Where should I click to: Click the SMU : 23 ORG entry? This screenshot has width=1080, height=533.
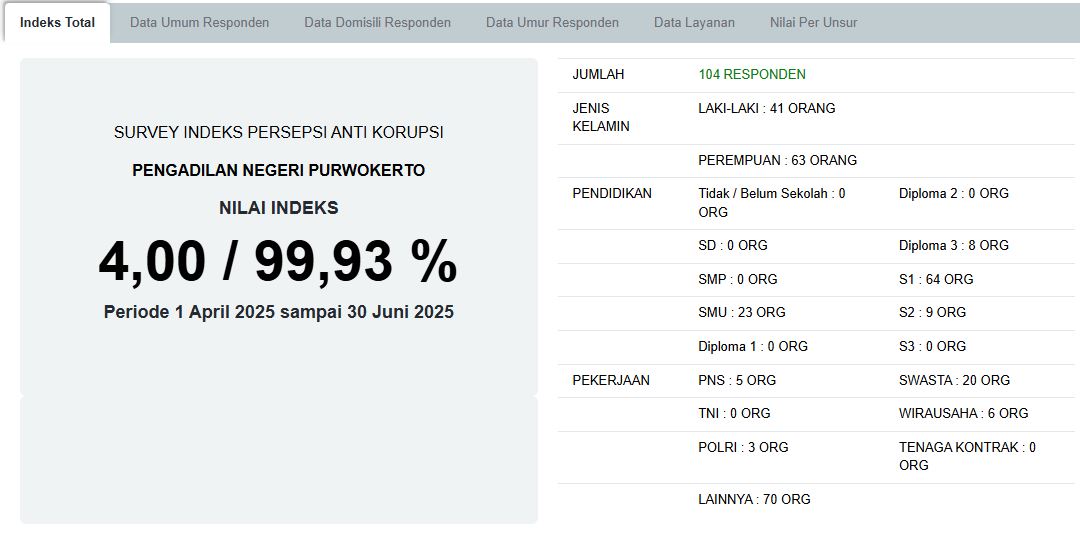[741, 312]
